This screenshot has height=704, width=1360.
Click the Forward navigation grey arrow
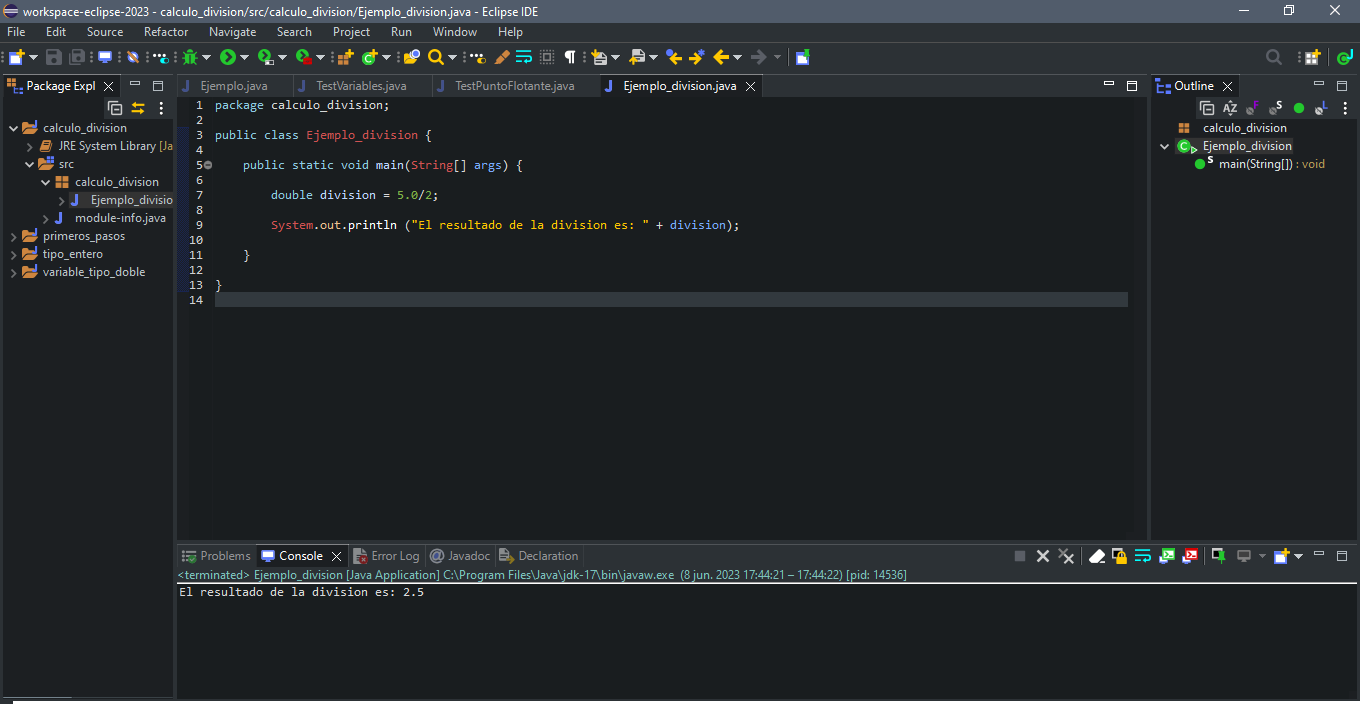758,57
